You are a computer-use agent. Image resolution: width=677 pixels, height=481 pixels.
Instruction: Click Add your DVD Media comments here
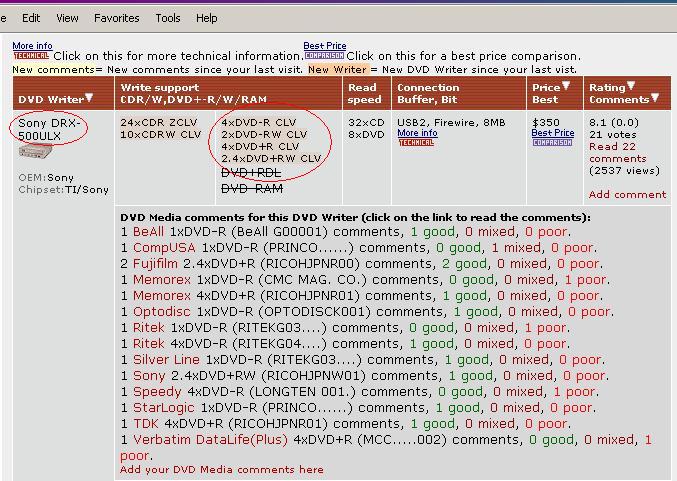coord(221,469)
